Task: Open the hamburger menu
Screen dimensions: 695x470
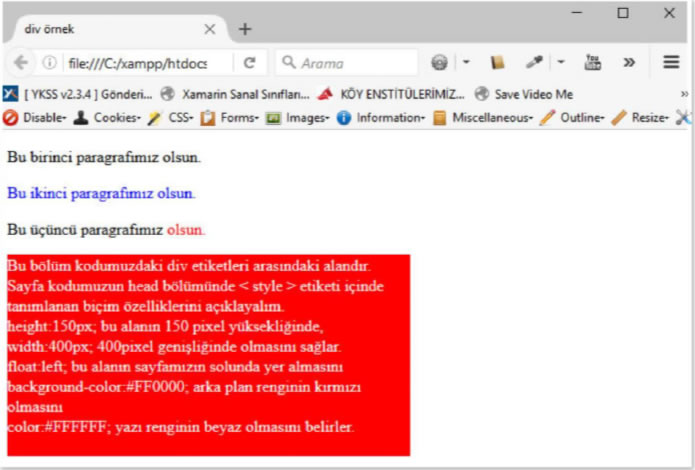Action: click(x=672, y=62)
